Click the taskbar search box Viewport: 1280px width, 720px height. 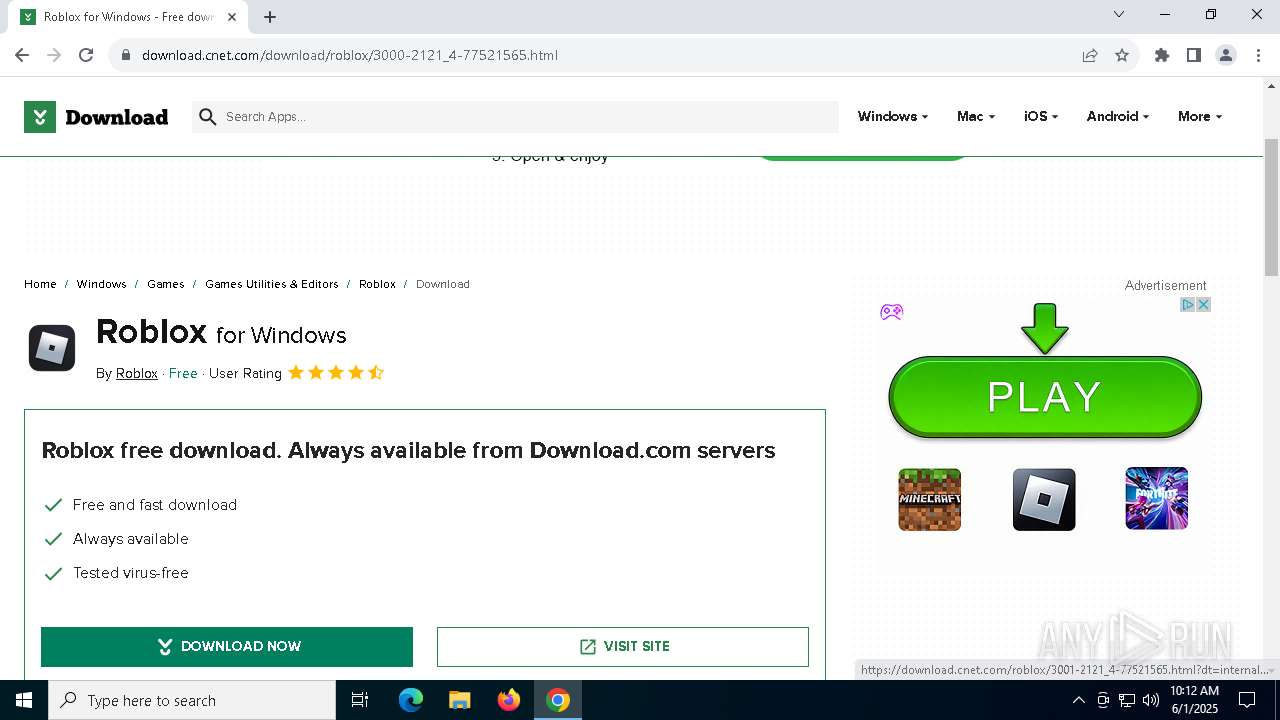[x=192, y=700]
